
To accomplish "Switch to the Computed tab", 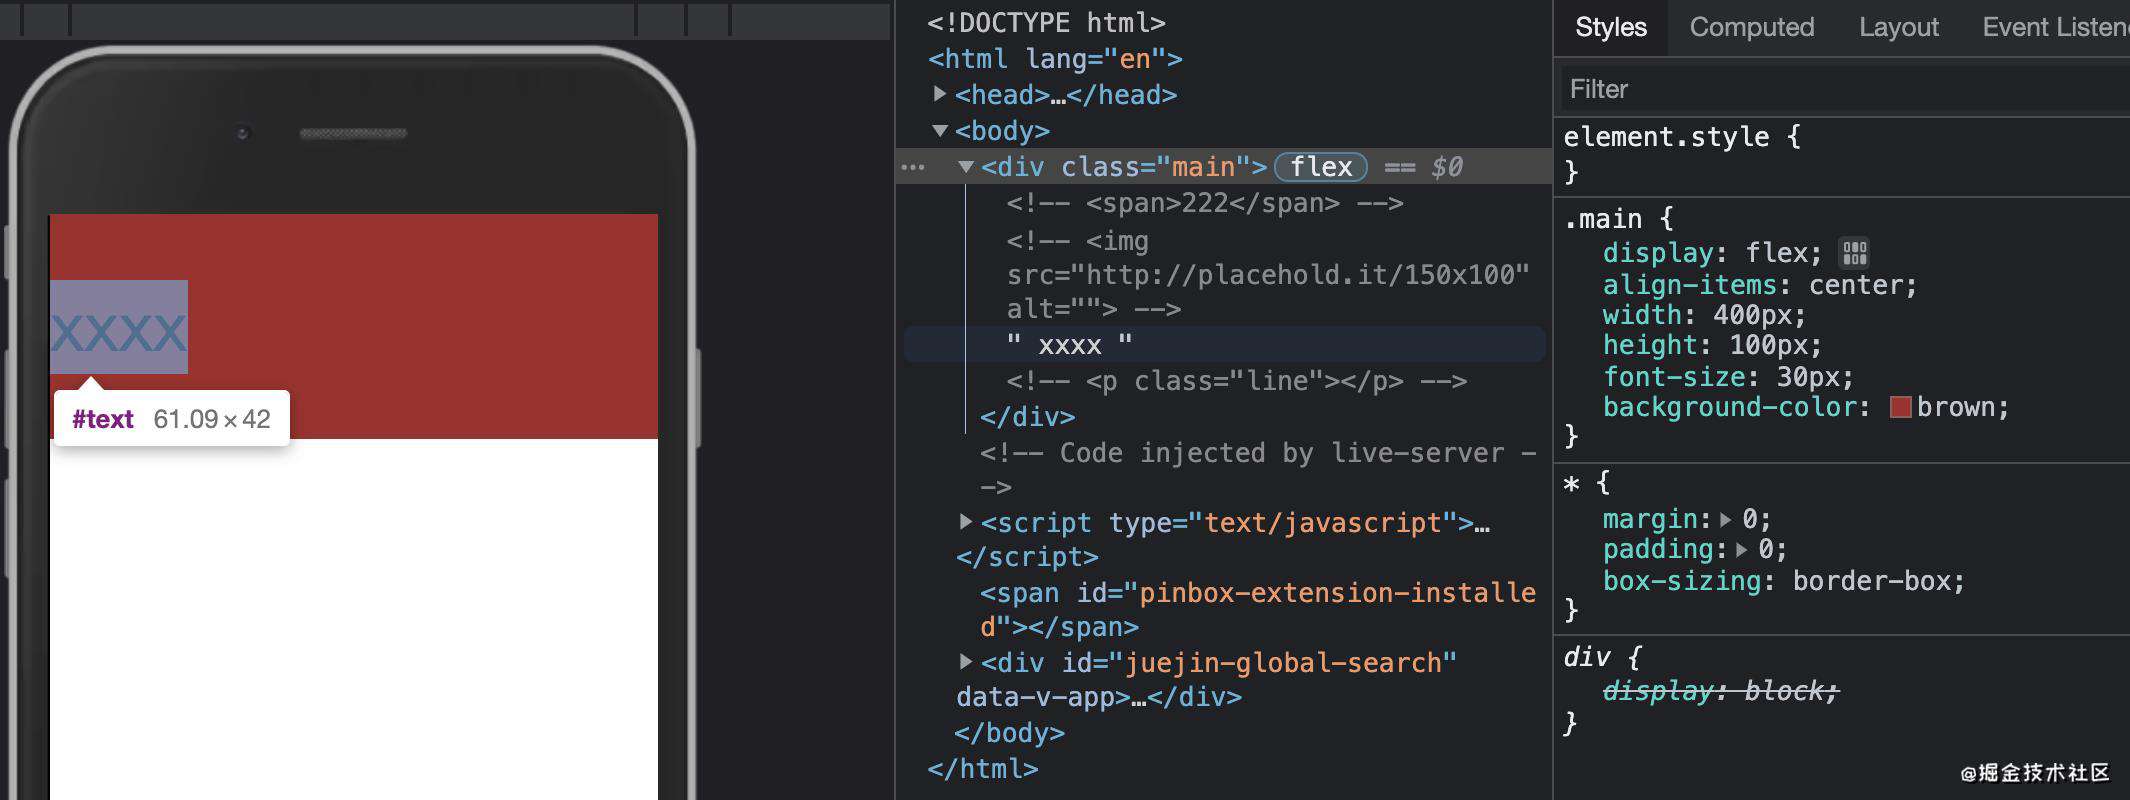I will click(1751, 27).
